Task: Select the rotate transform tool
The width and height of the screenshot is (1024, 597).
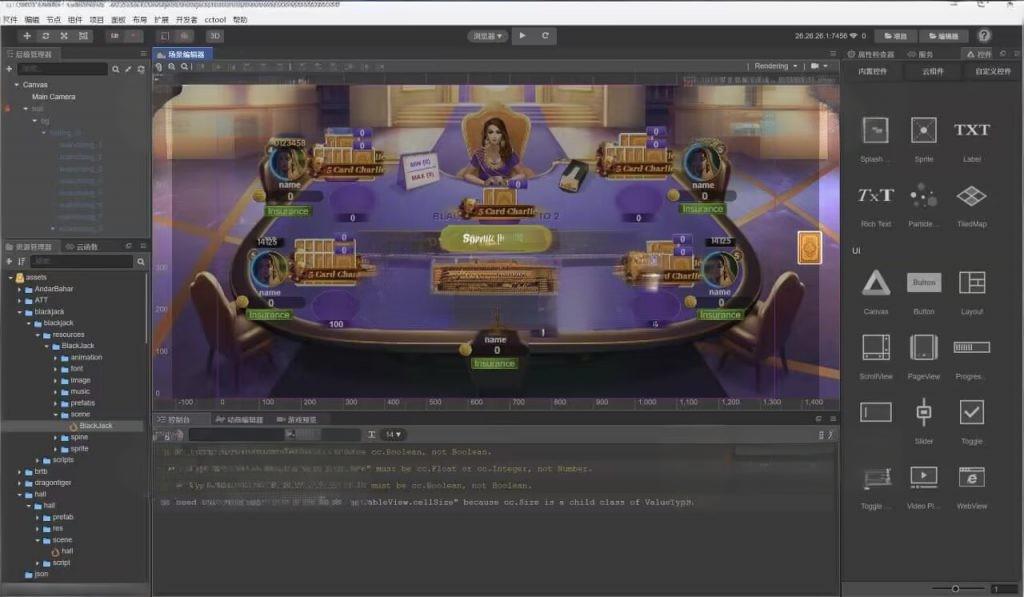Action: [x=46, y=36]
